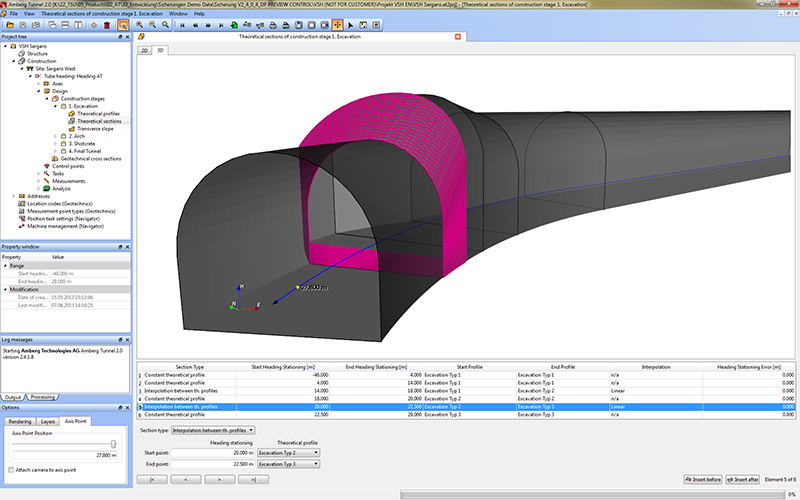Image resolution: width=800 pixels, height=500 pixels.
Task: Click the green arrow import icon
Action: [x=234, y=25]
